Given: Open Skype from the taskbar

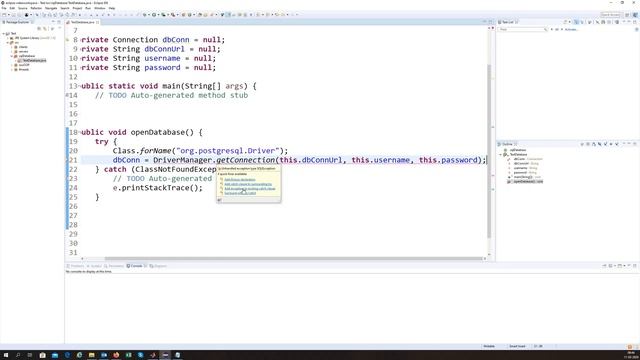Looking at the screenshot, I should (x=140, y=355).
